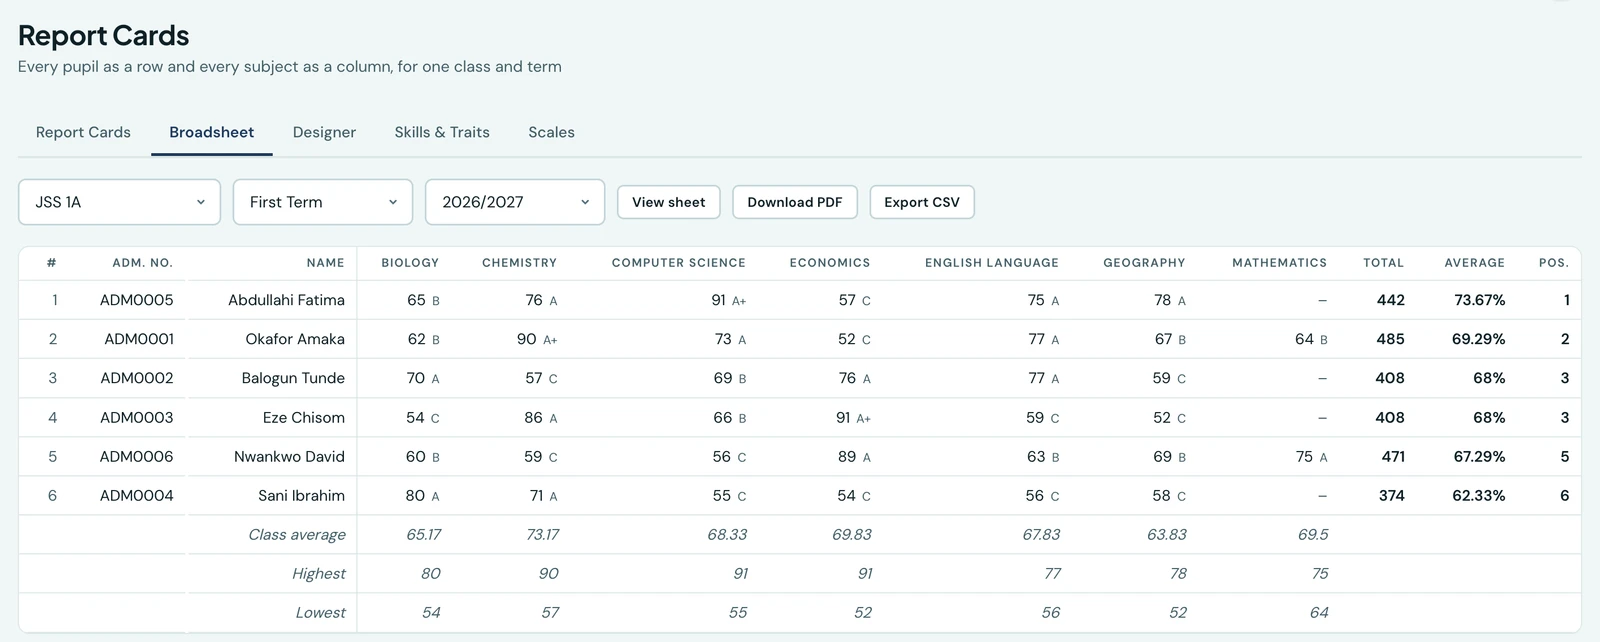Select pupil name Balogun Tunde
The height and width of the screenshot is (642, 1600).
293,378
